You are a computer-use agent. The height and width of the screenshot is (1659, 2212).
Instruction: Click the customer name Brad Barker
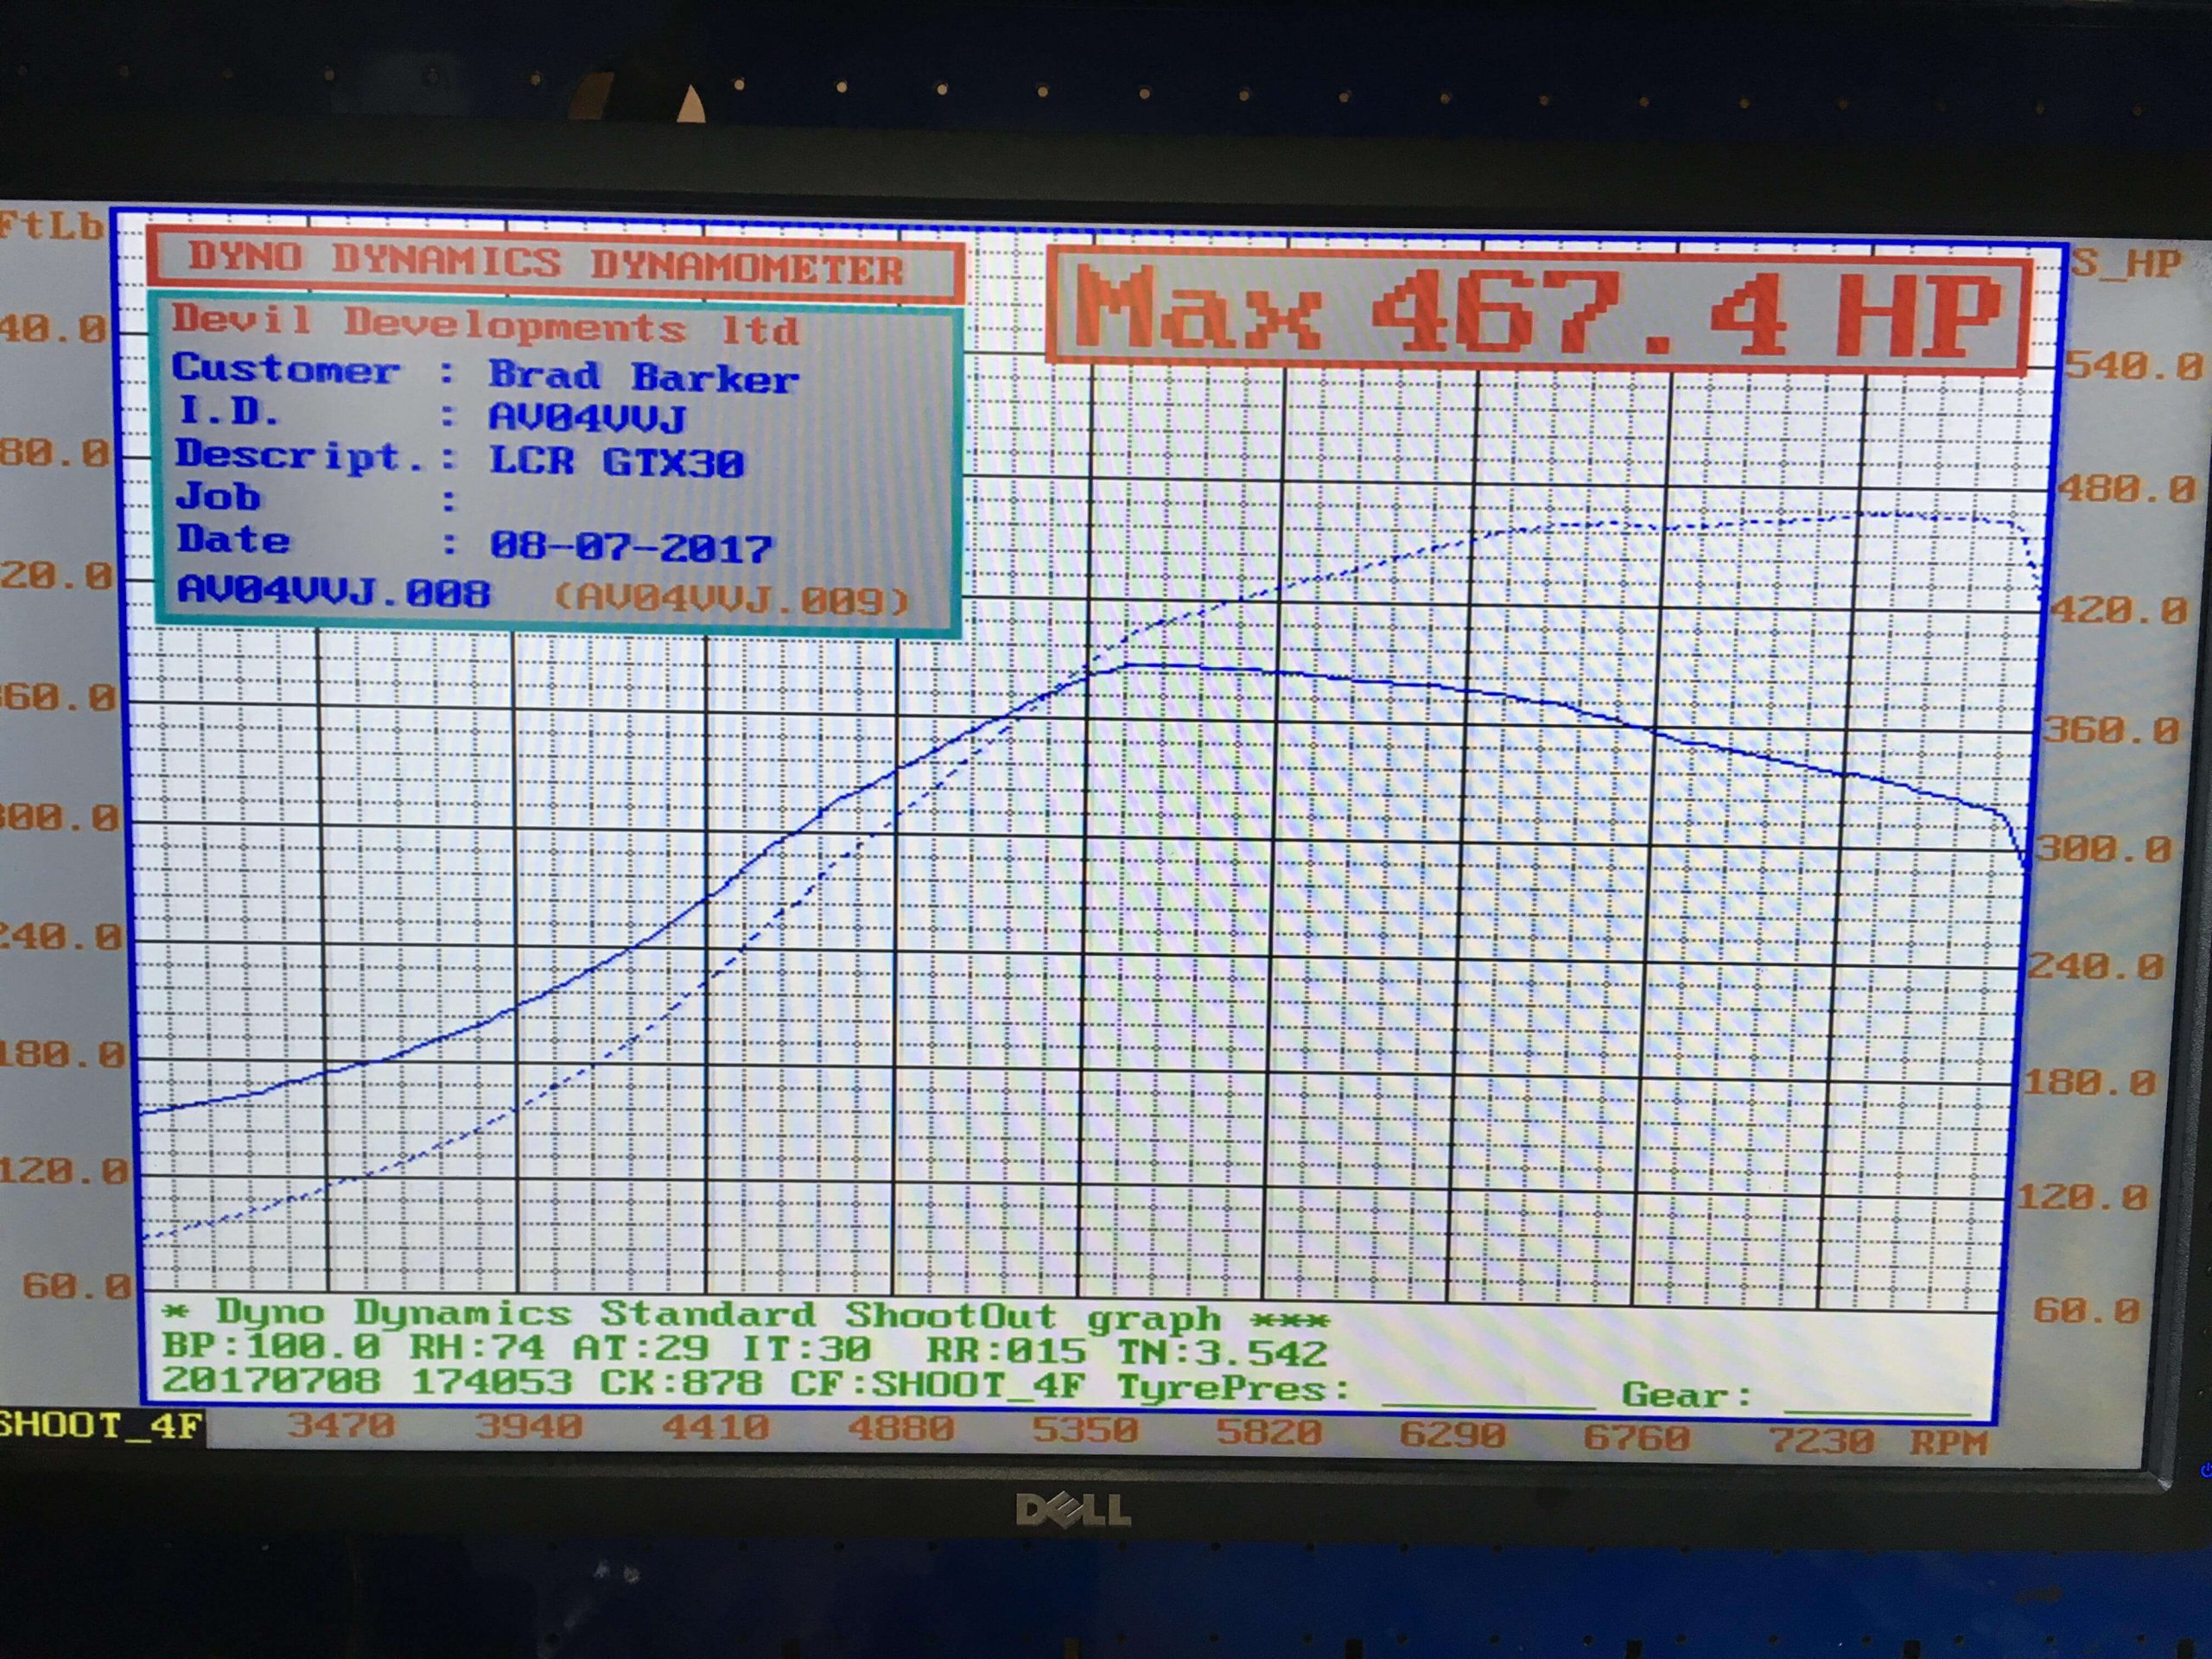tap(644, 376)
